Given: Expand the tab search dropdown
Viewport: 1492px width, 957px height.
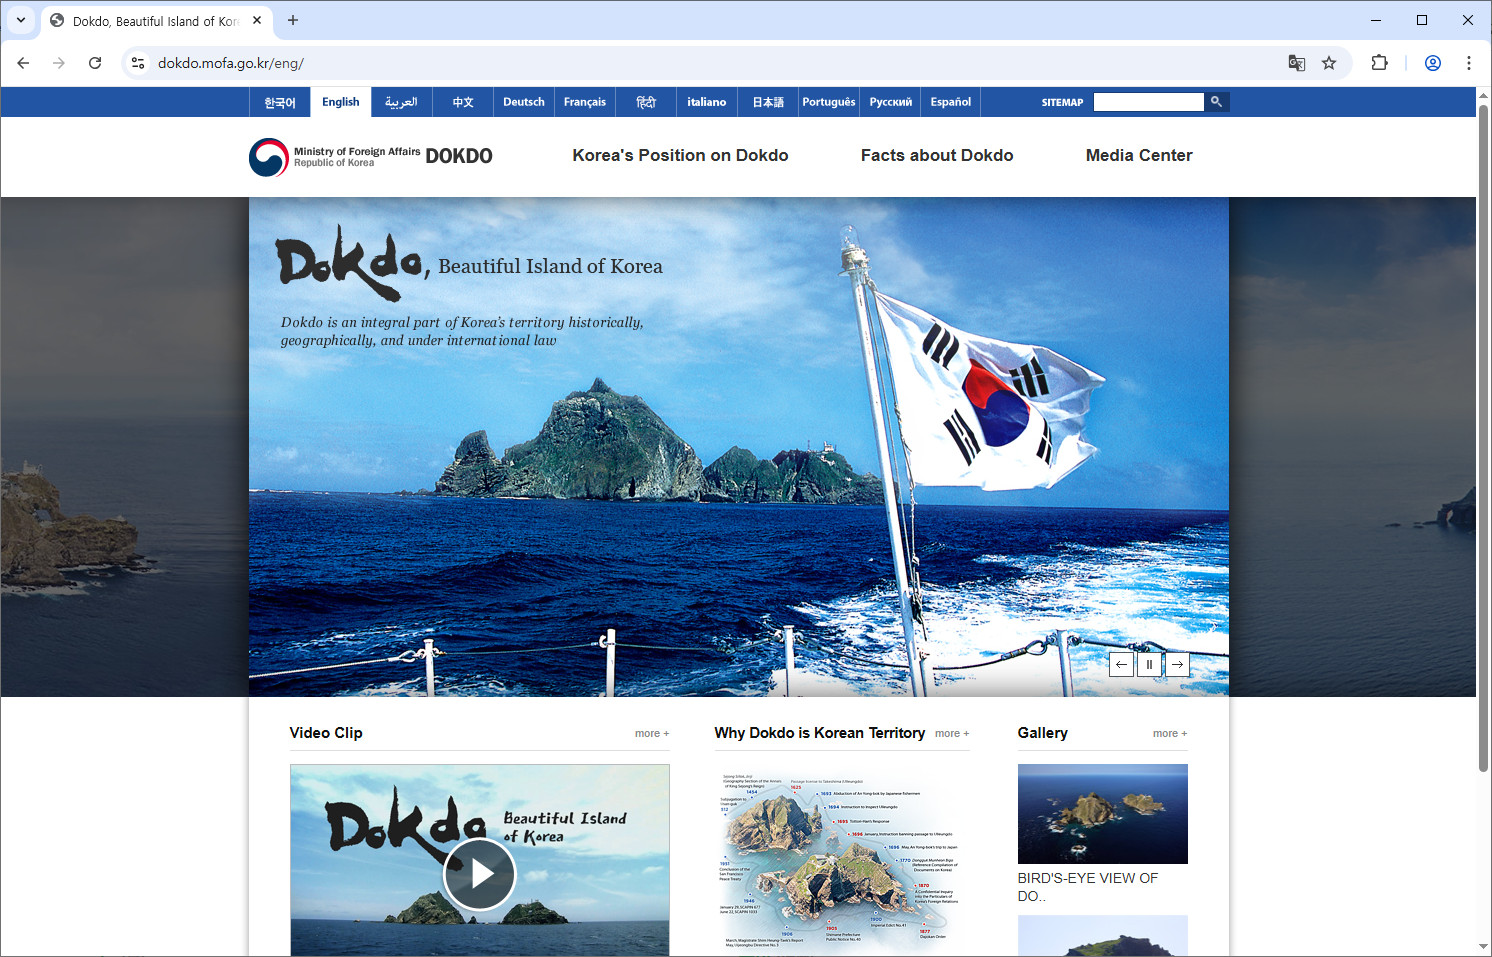Looking at the screenshot, I should click(20, 20).
